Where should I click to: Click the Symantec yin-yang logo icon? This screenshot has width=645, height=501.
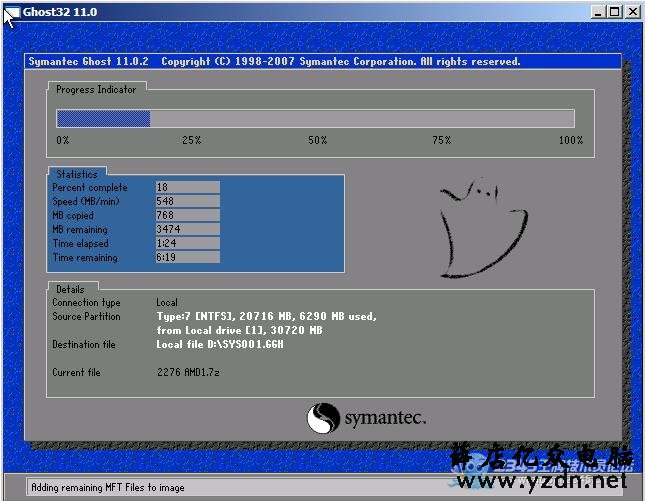tap(323, 418)
